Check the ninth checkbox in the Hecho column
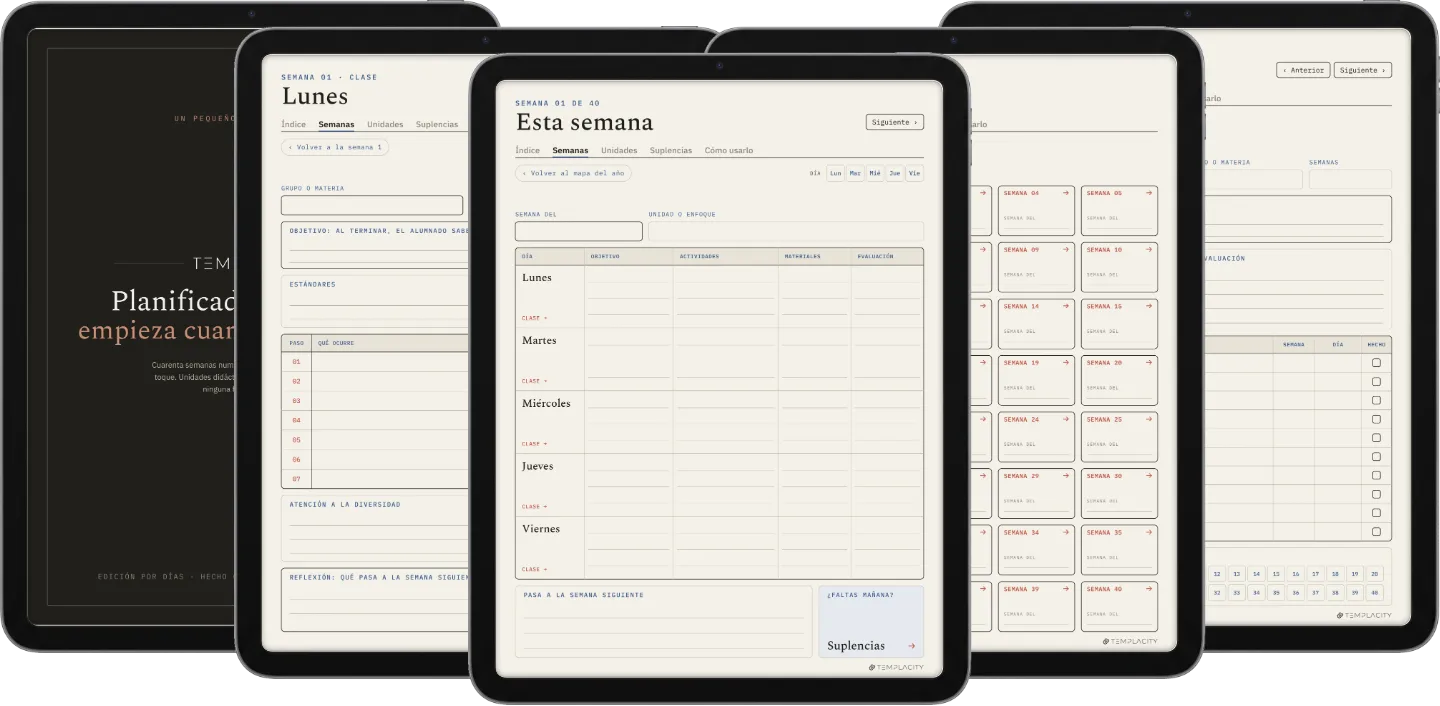Image resolution: width=1440 pixels, height=706 pixels. (1376, 513)
